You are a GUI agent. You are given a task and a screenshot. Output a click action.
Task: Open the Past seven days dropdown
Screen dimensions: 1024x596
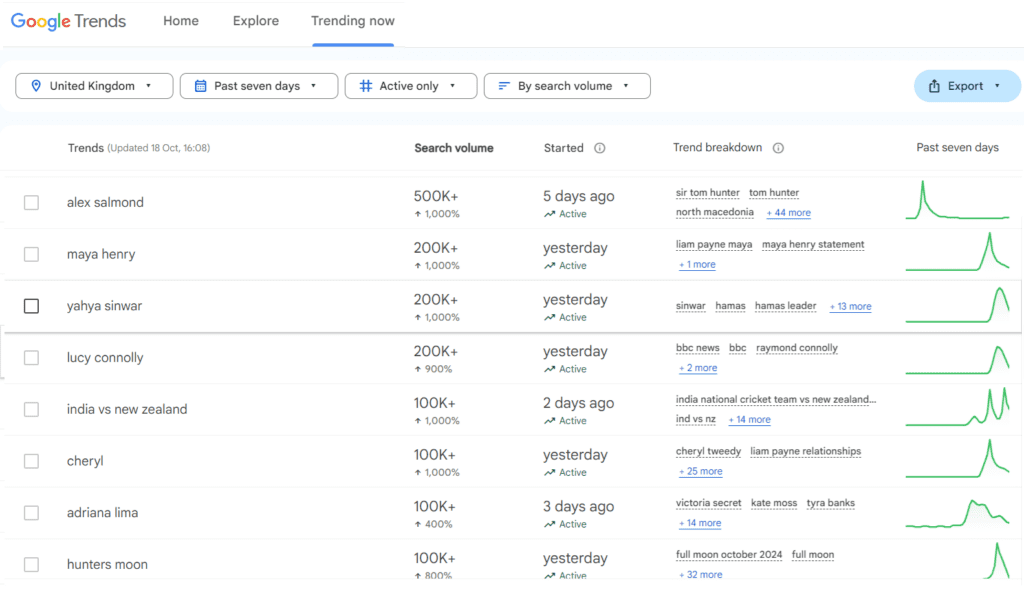259,86
